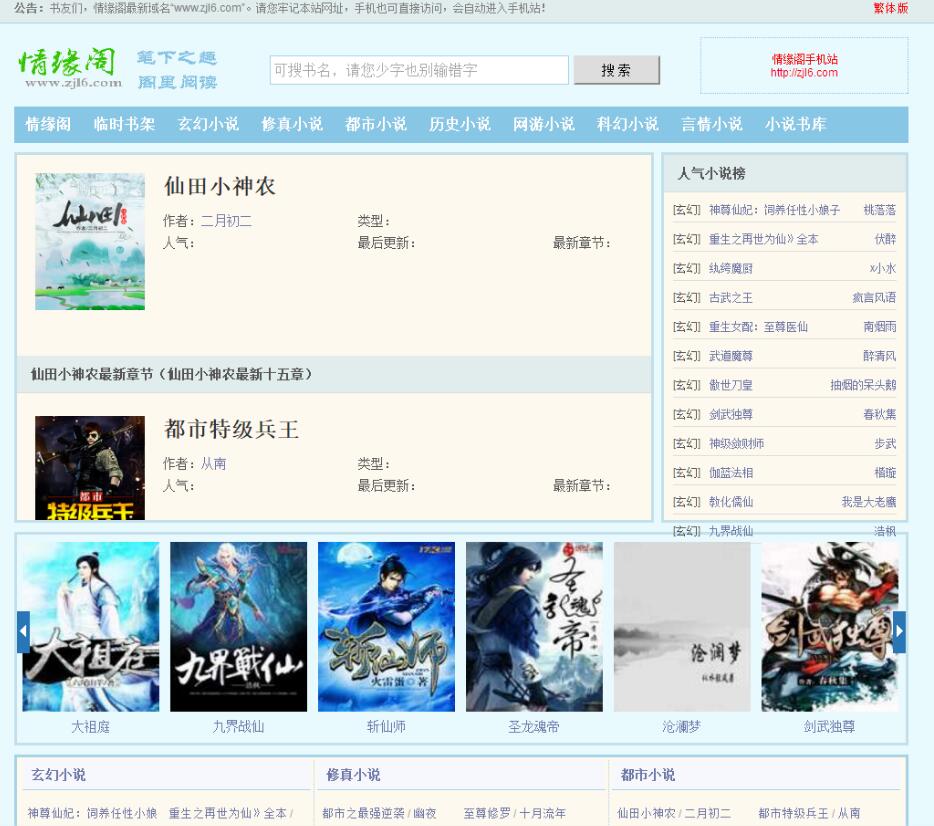This screenshot has height=826, width=934.
Task: Click author name 疯言风语 in ranking
Action: [x=874, y=297]
